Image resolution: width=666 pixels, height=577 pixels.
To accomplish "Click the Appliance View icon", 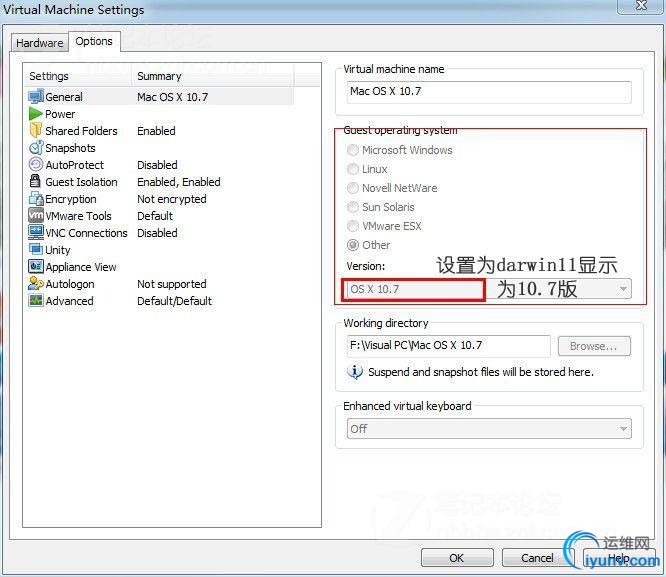I will tap(36, 266).
